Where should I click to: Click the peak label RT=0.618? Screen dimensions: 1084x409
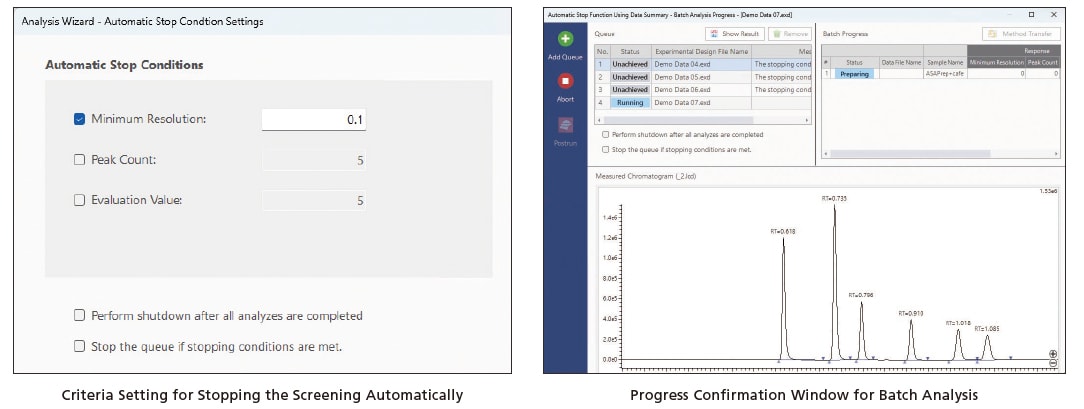[783, 231]
